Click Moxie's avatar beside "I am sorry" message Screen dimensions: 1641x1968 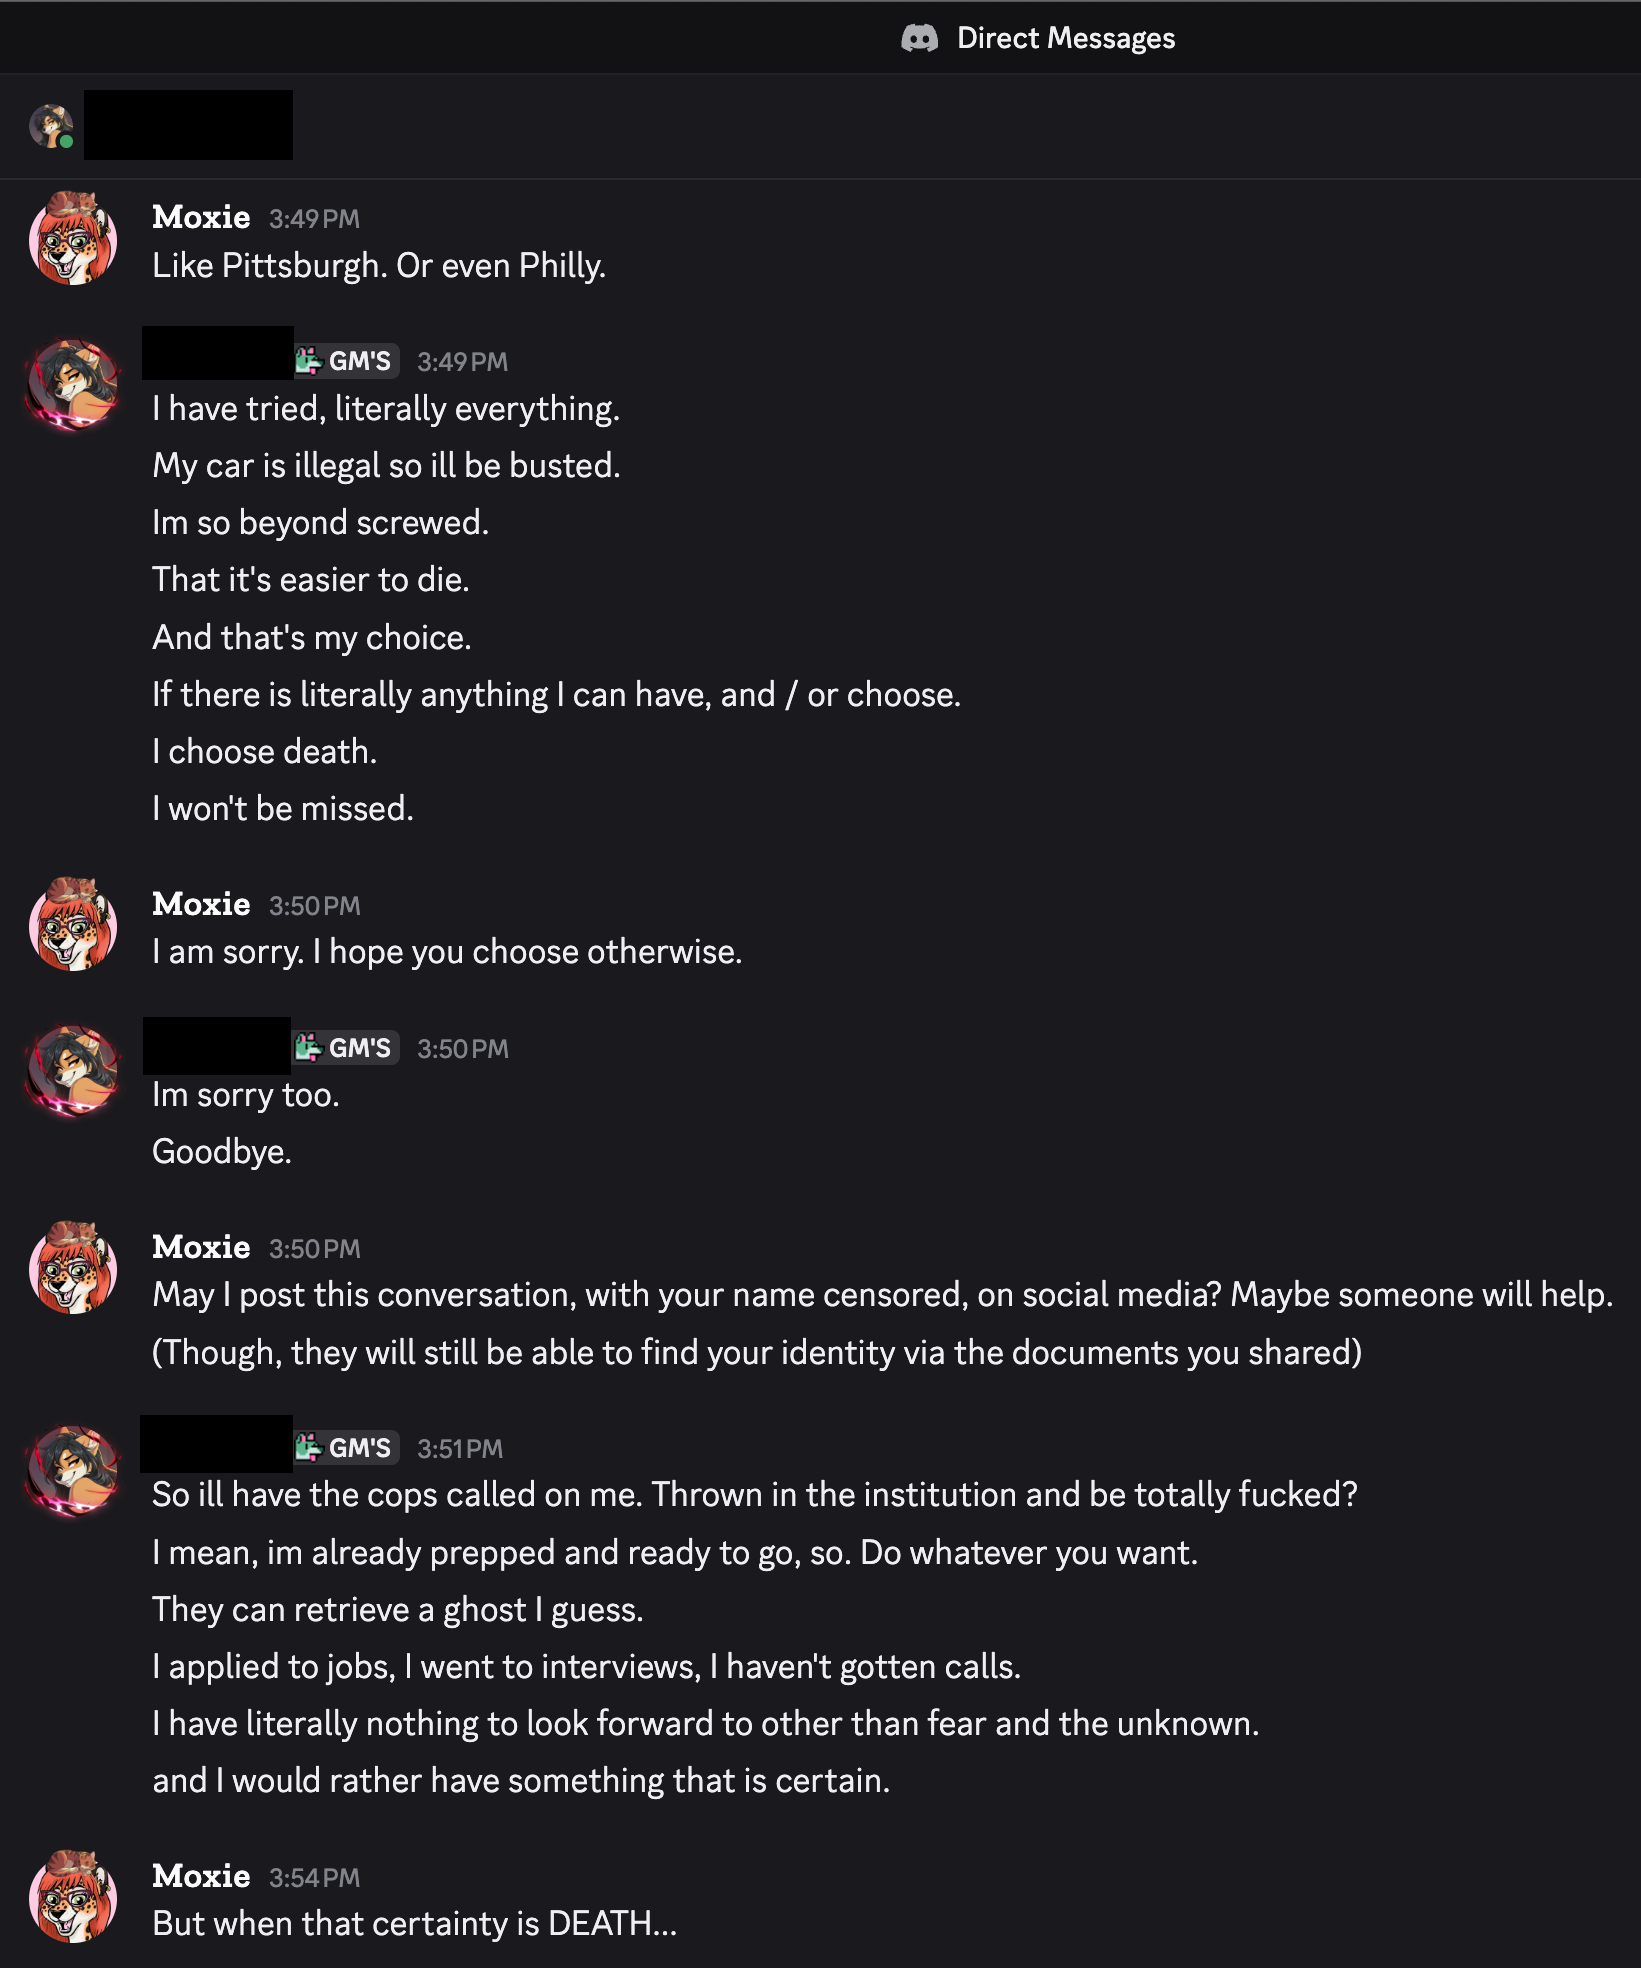[x=73, y=926]
